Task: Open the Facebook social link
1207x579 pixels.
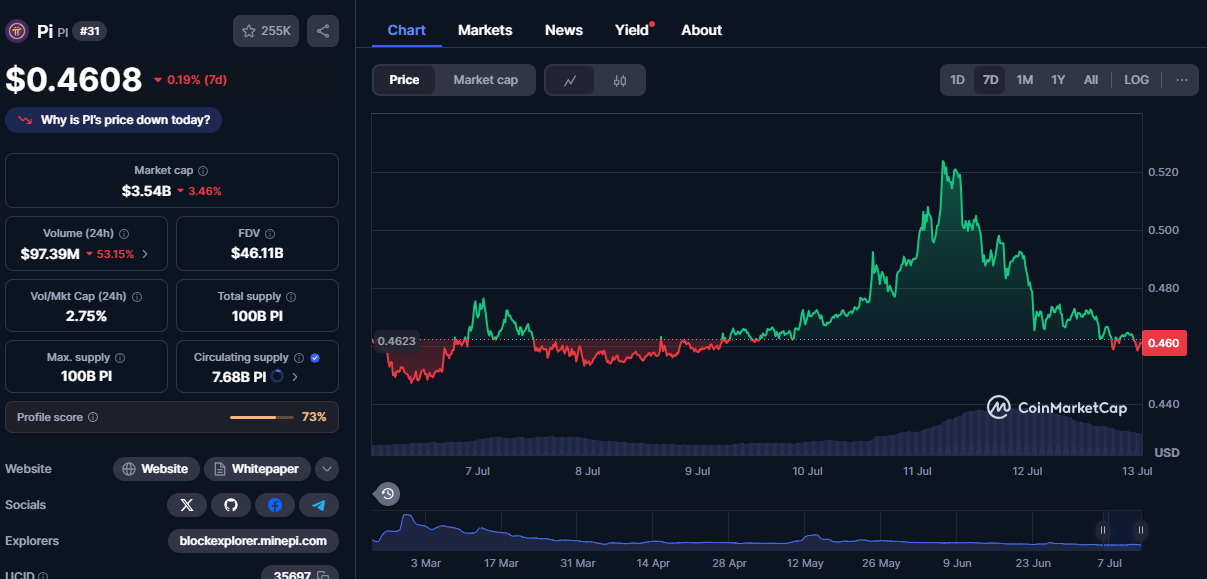Action: [x=275, y=505]
